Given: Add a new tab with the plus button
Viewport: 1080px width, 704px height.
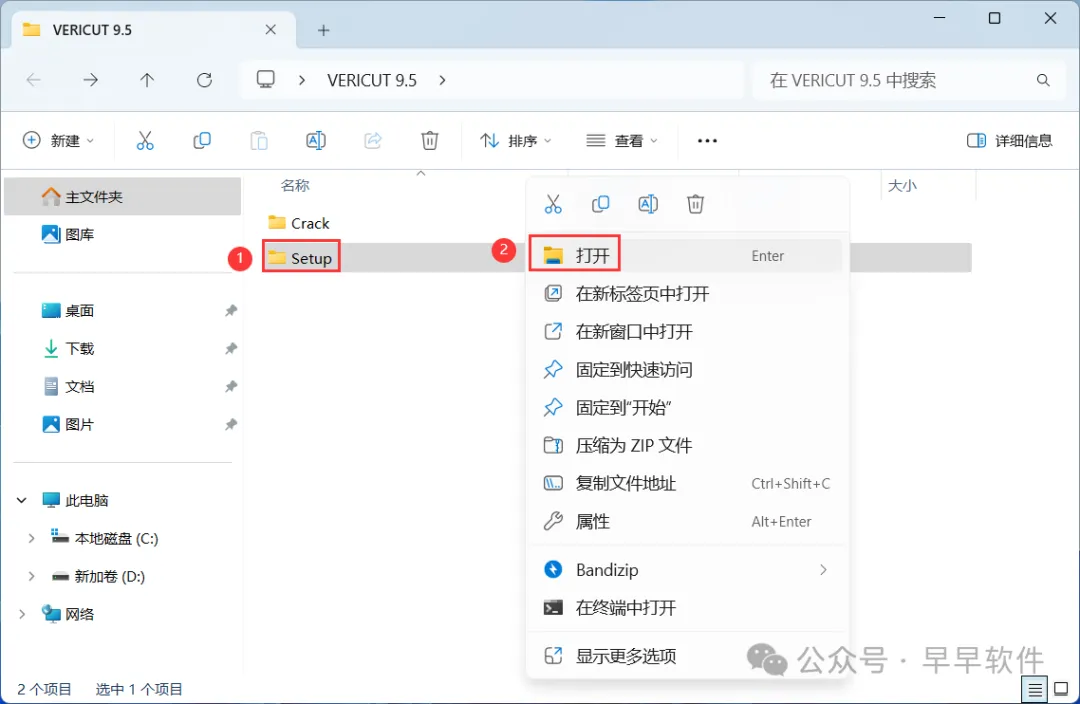Looking at the screenshot, I should [x=324, y=30].
